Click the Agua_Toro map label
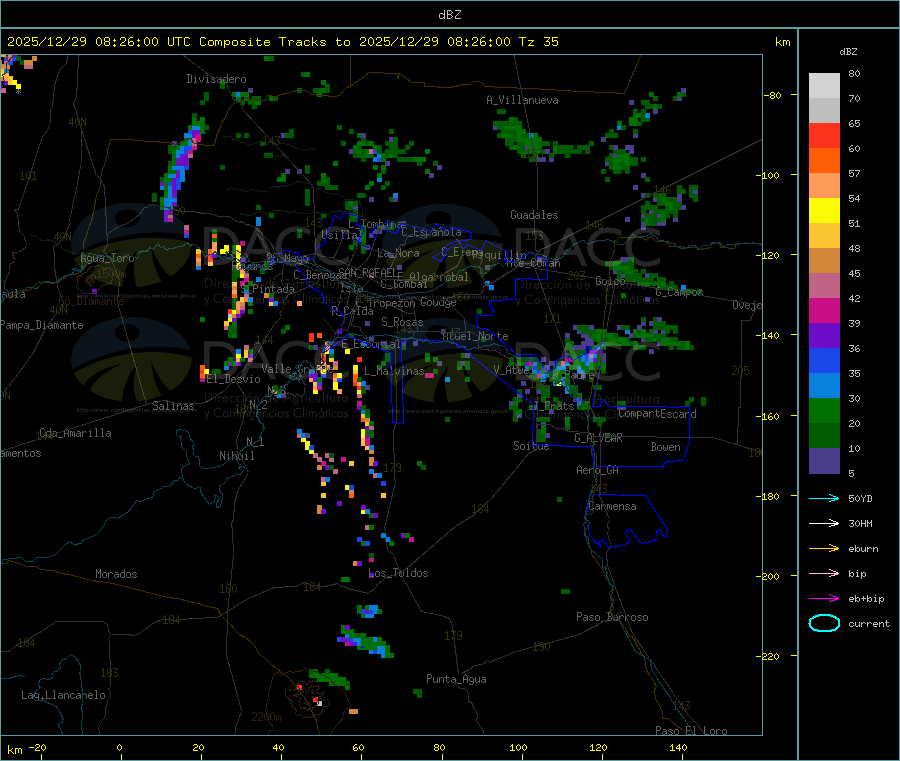This screenshot has width=900, height=761. (x=107, y=258)
